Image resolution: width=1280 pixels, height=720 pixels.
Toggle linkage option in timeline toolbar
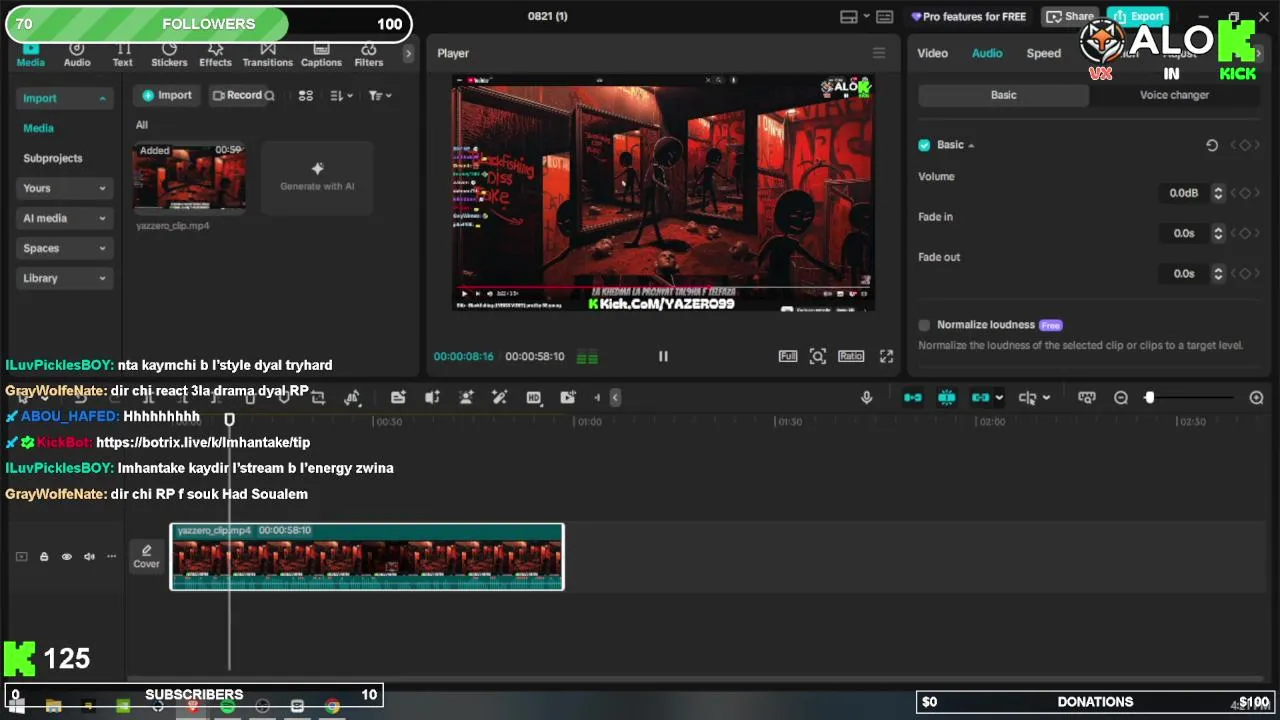pyautogui.click(x=981, y=398)
